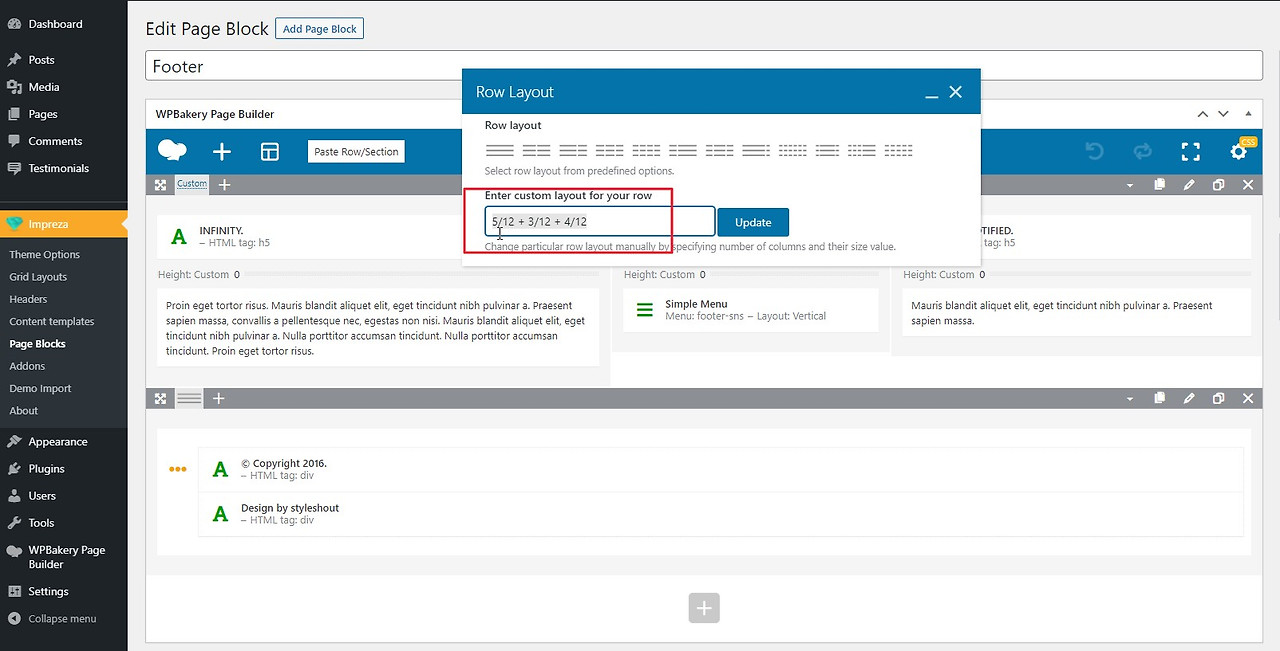Click the Add Page Block button
This screenshot has width=1280, height=651.
point(320,29)
